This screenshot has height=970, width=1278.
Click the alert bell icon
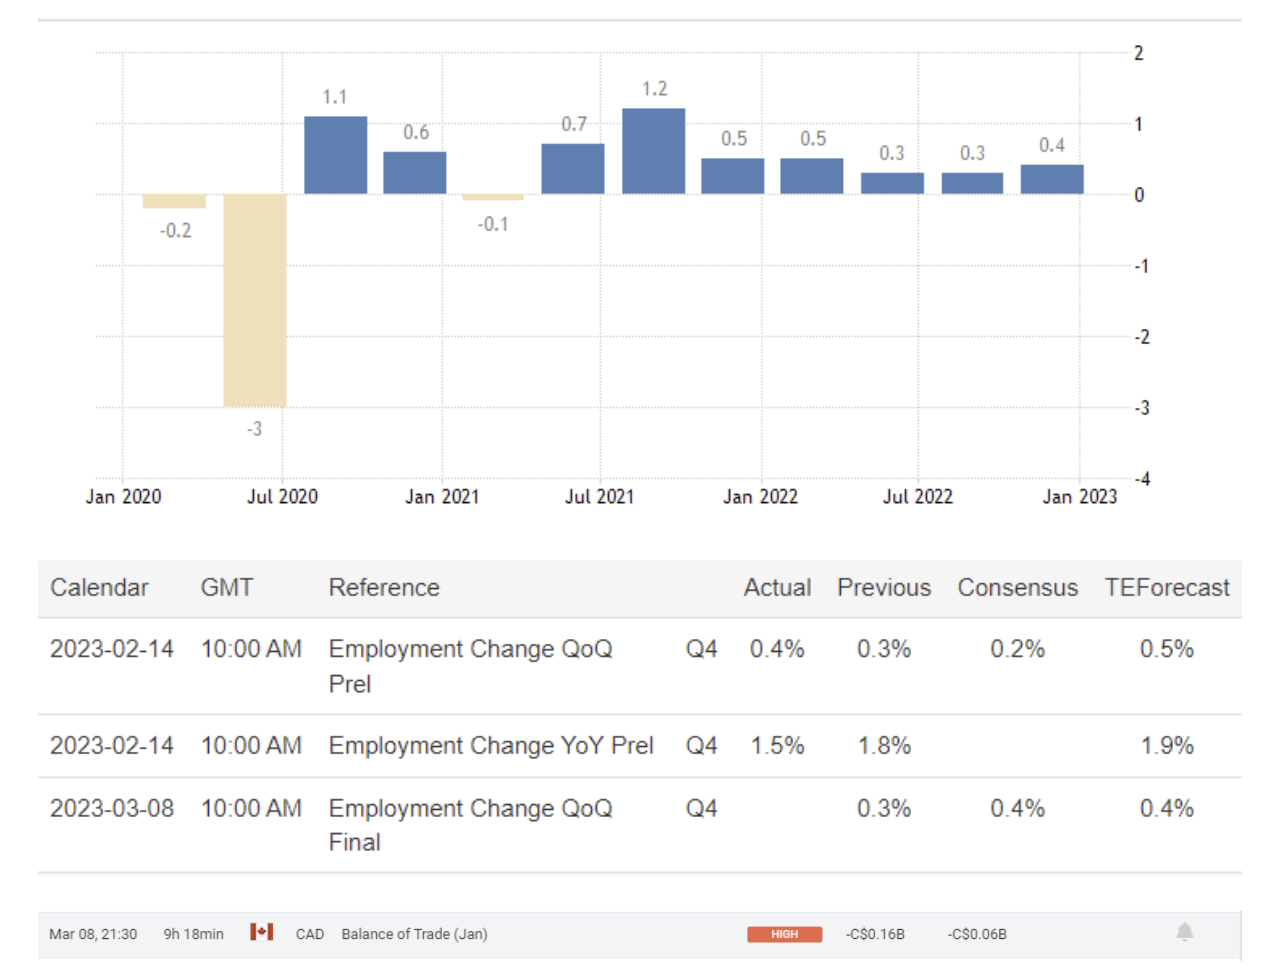point(1184,932)
